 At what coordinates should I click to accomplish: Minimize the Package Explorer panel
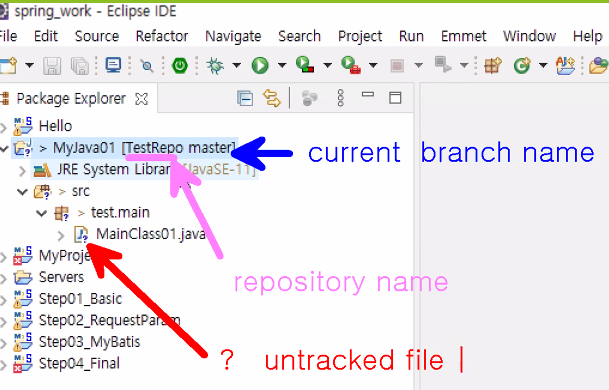(x=367, y=94)
